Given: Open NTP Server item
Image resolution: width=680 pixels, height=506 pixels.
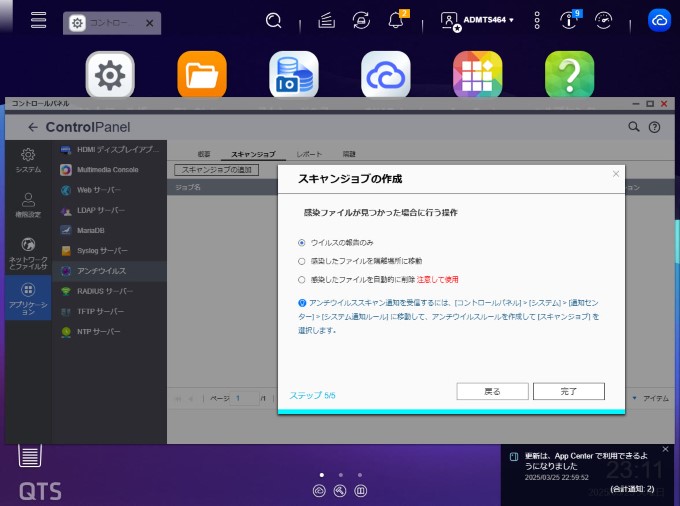Looking at the screenshot, I should [x=110, y=332].
